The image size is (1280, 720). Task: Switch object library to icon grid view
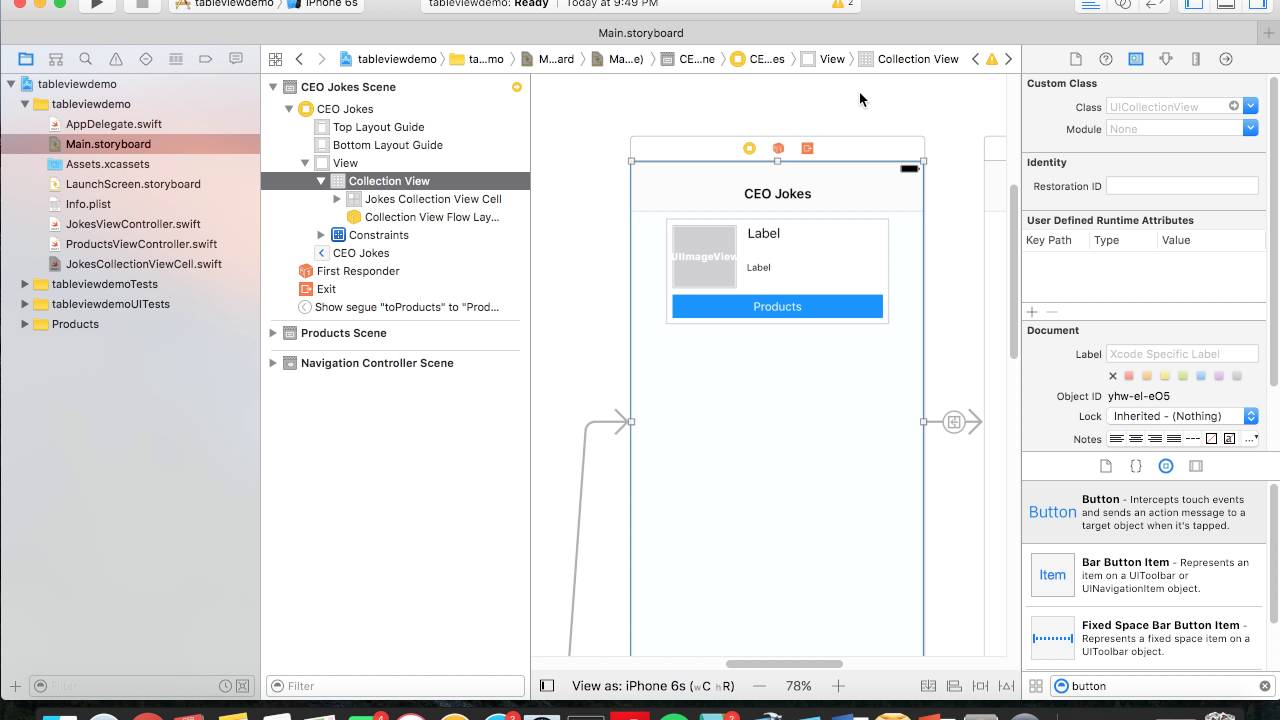click(1036, 686)
